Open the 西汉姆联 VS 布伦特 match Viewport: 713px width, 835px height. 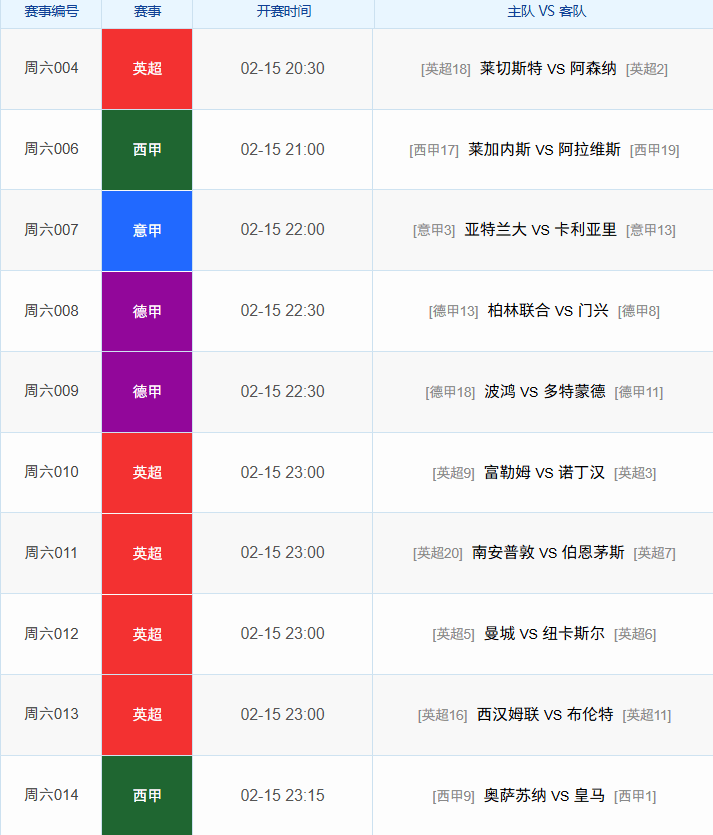[x=545, y=715]
